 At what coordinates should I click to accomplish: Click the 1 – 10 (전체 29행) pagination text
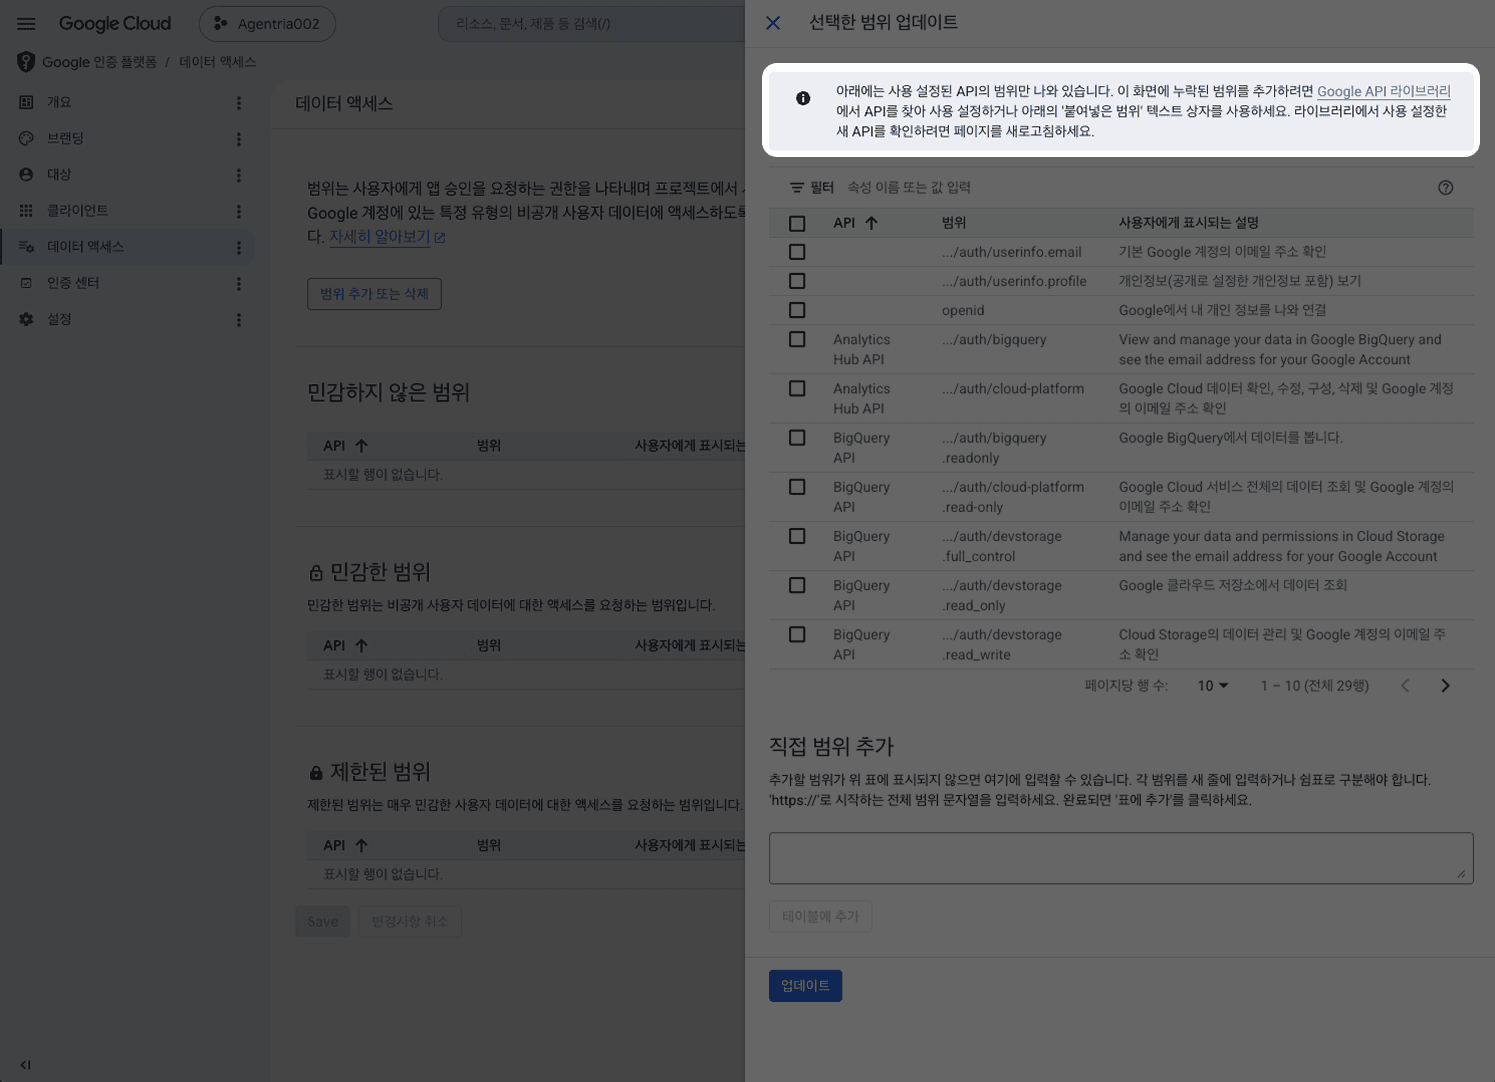coord(1314,686)
